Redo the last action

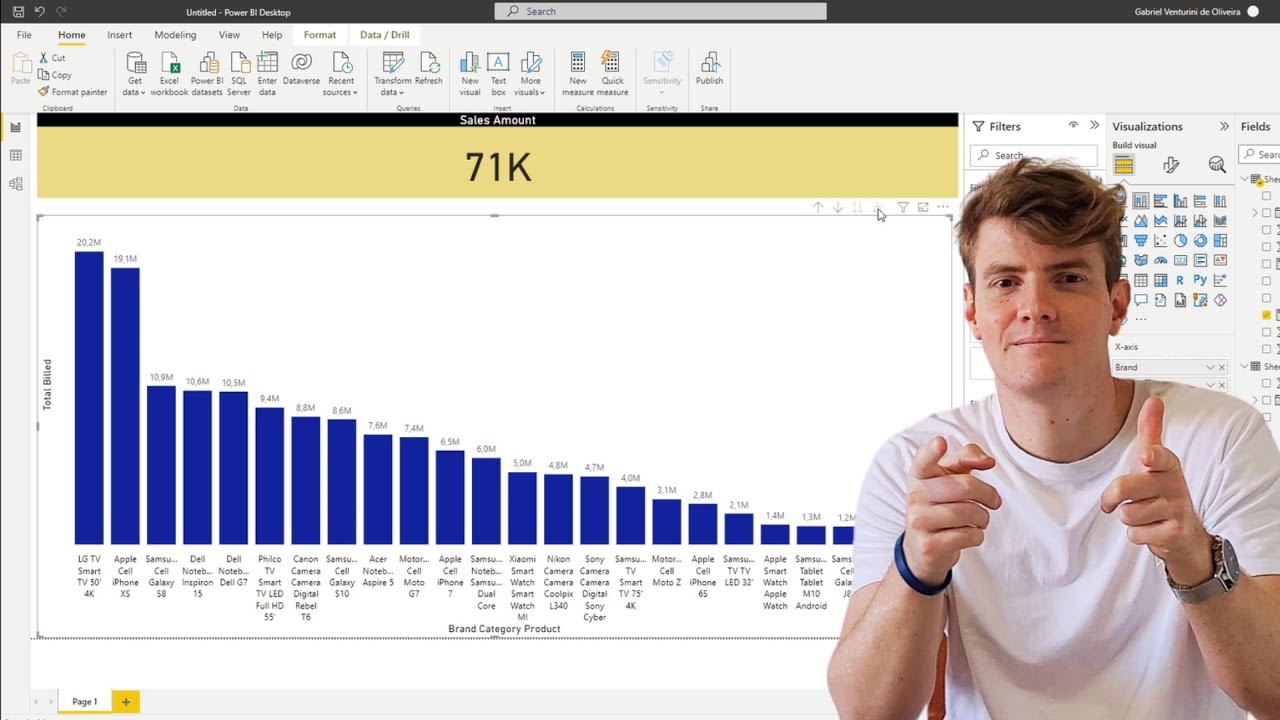(62, 12)
